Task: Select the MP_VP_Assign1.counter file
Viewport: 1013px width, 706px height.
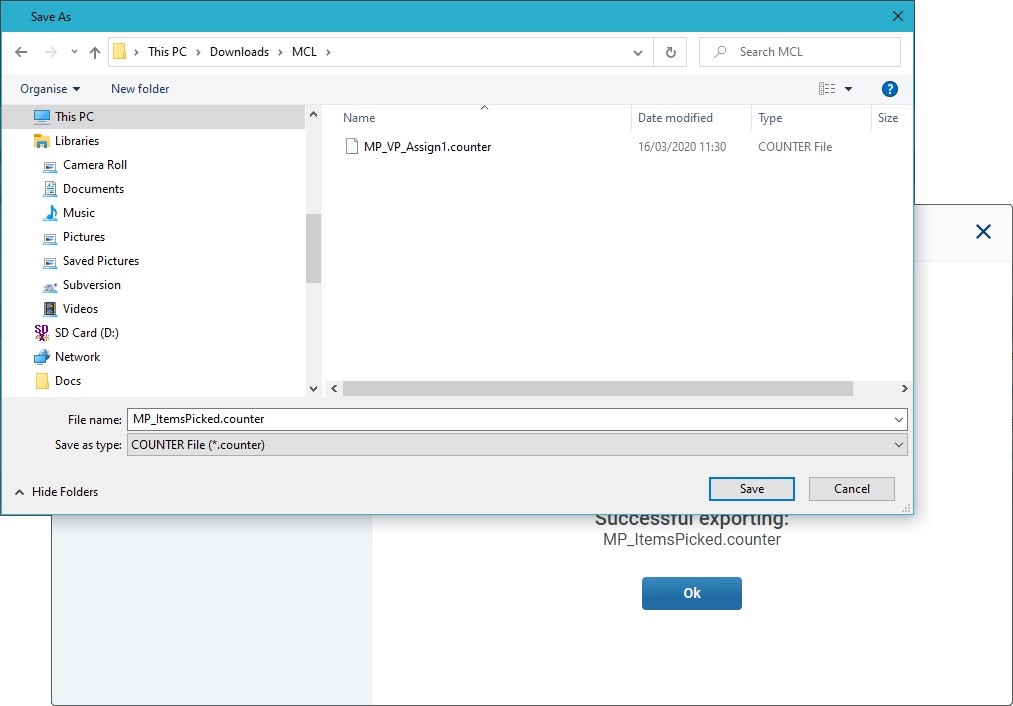Action: pos(427,147)
